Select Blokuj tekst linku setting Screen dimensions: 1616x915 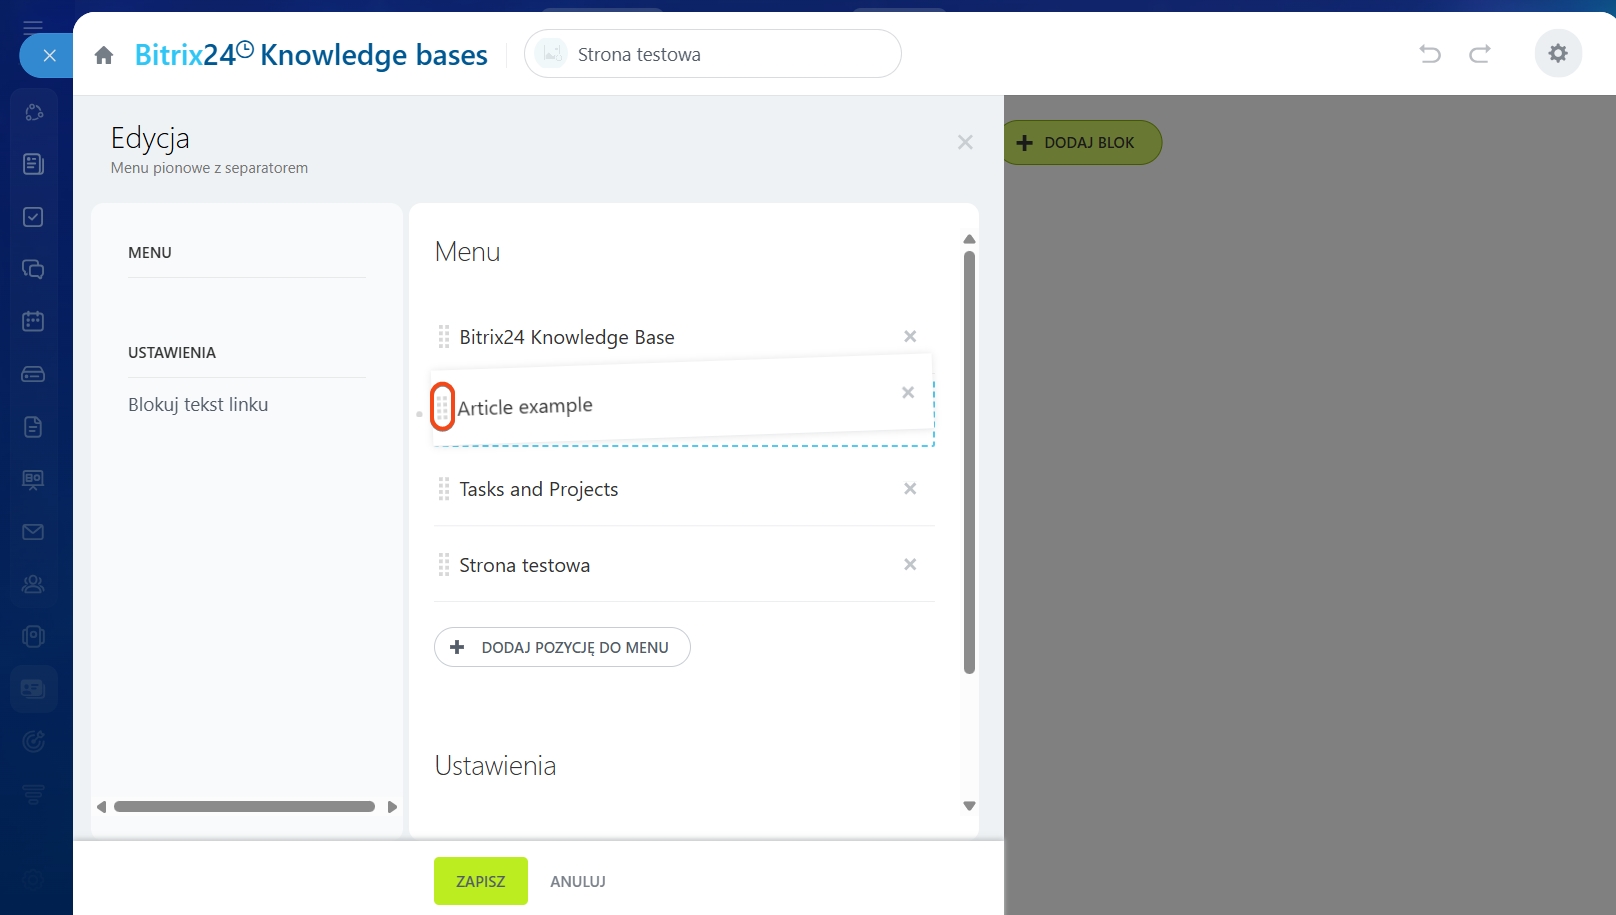[x=198, y=405]
